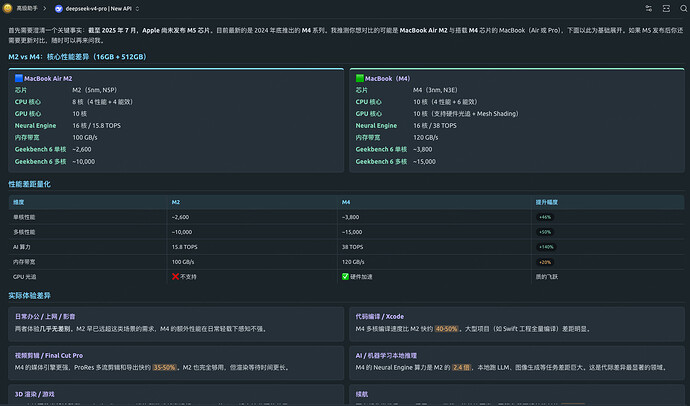Click the 16 核 / 38 TOPS value
This screenshot has height=406, width=690.
point(435,126)
